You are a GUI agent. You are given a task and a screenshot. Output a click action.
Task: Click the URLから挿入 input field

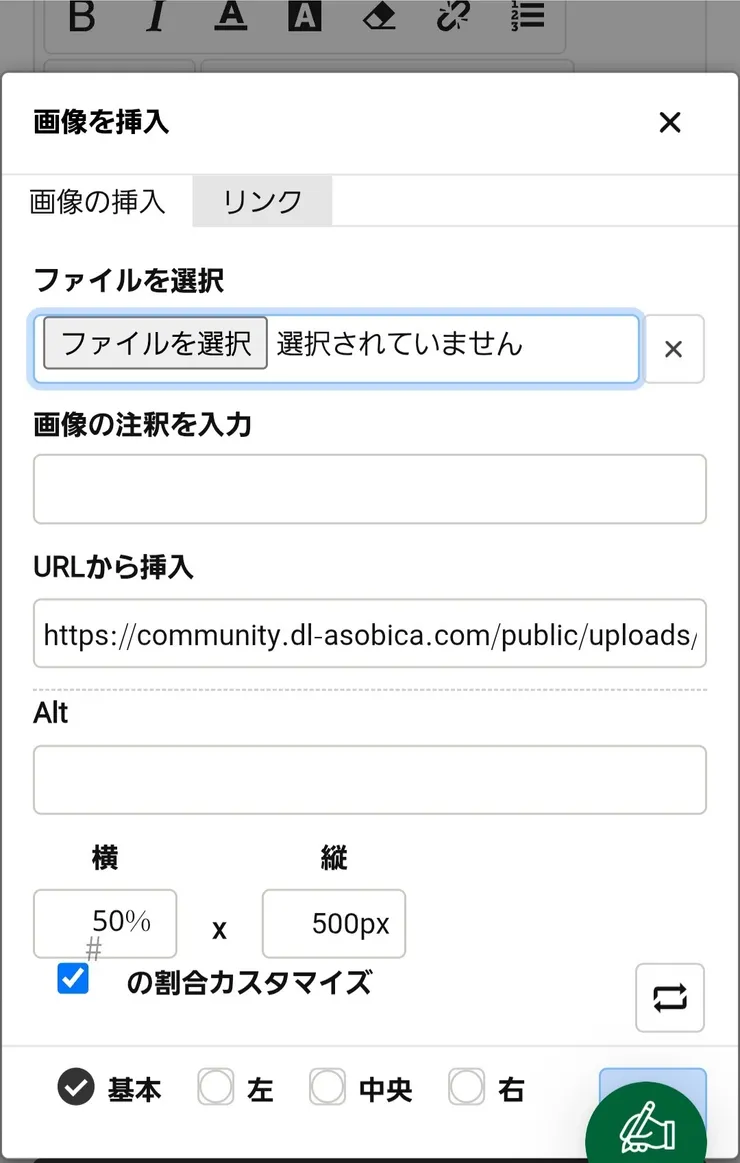coord(370,634)
